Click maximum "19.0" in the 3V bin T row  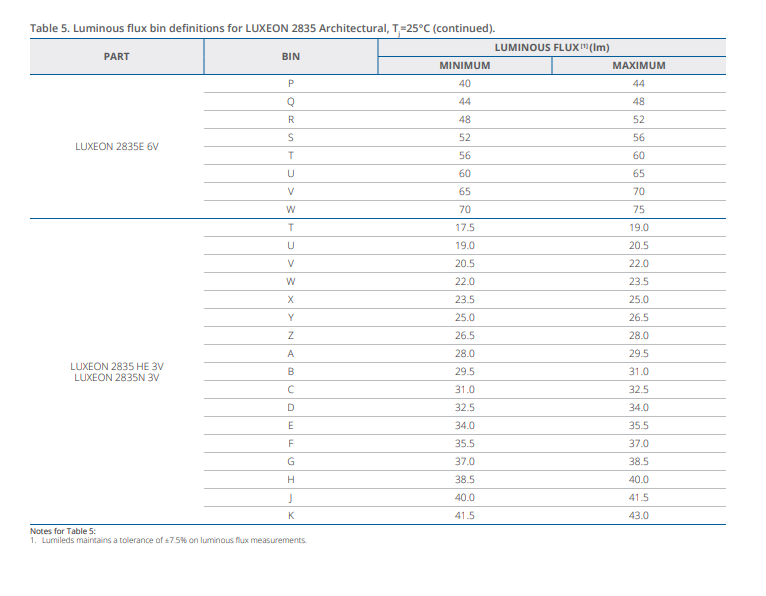(x=638, y=228)
